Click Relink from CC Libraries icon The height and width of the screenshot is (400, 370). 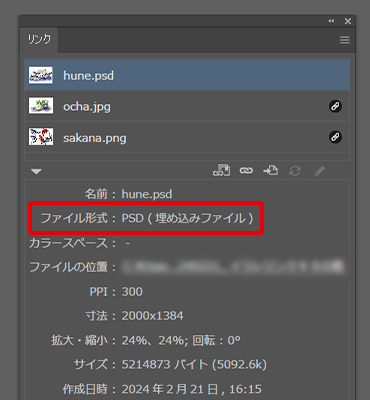click(x=221, y=170)
